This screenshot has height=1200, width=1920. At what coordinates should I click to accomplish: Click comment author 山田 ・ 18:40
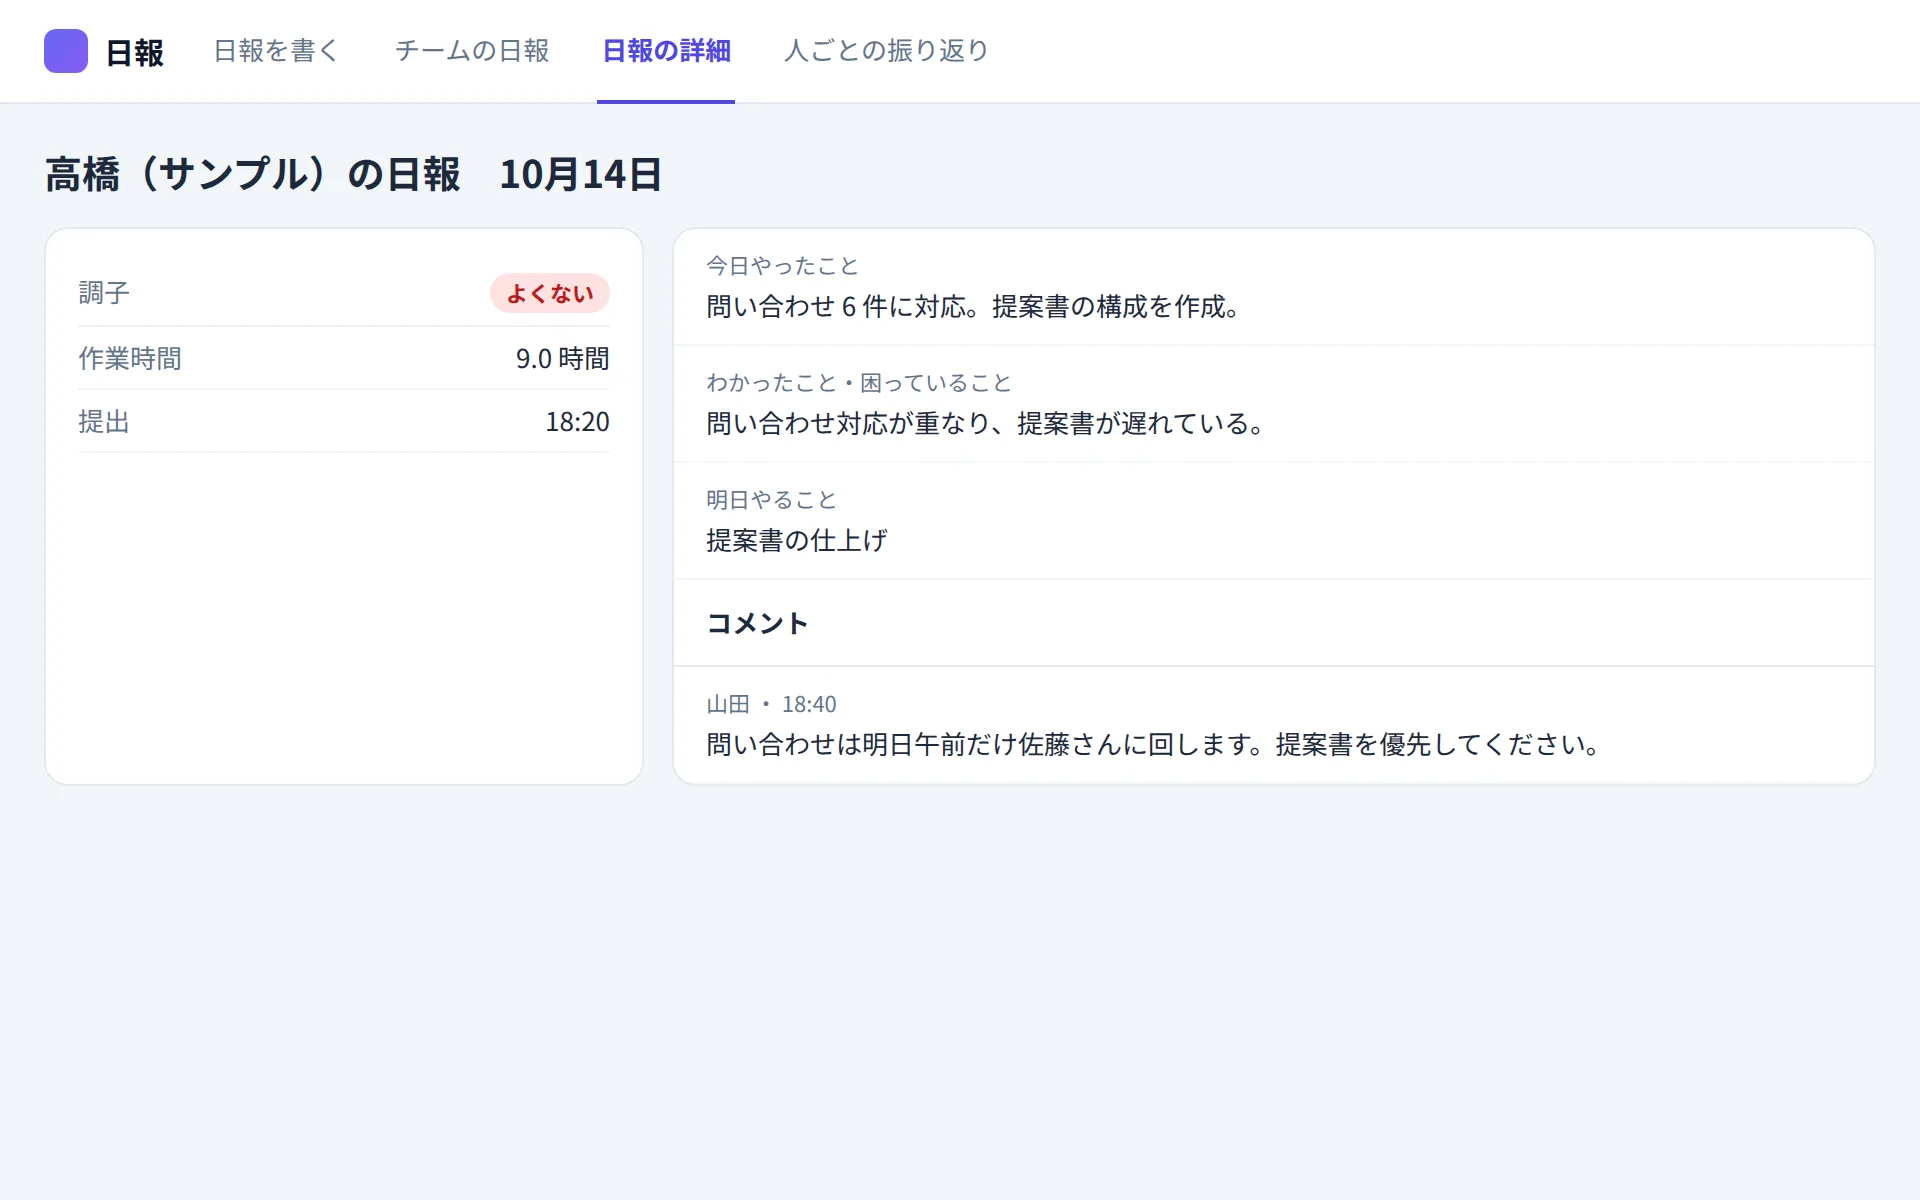[771, 704]
